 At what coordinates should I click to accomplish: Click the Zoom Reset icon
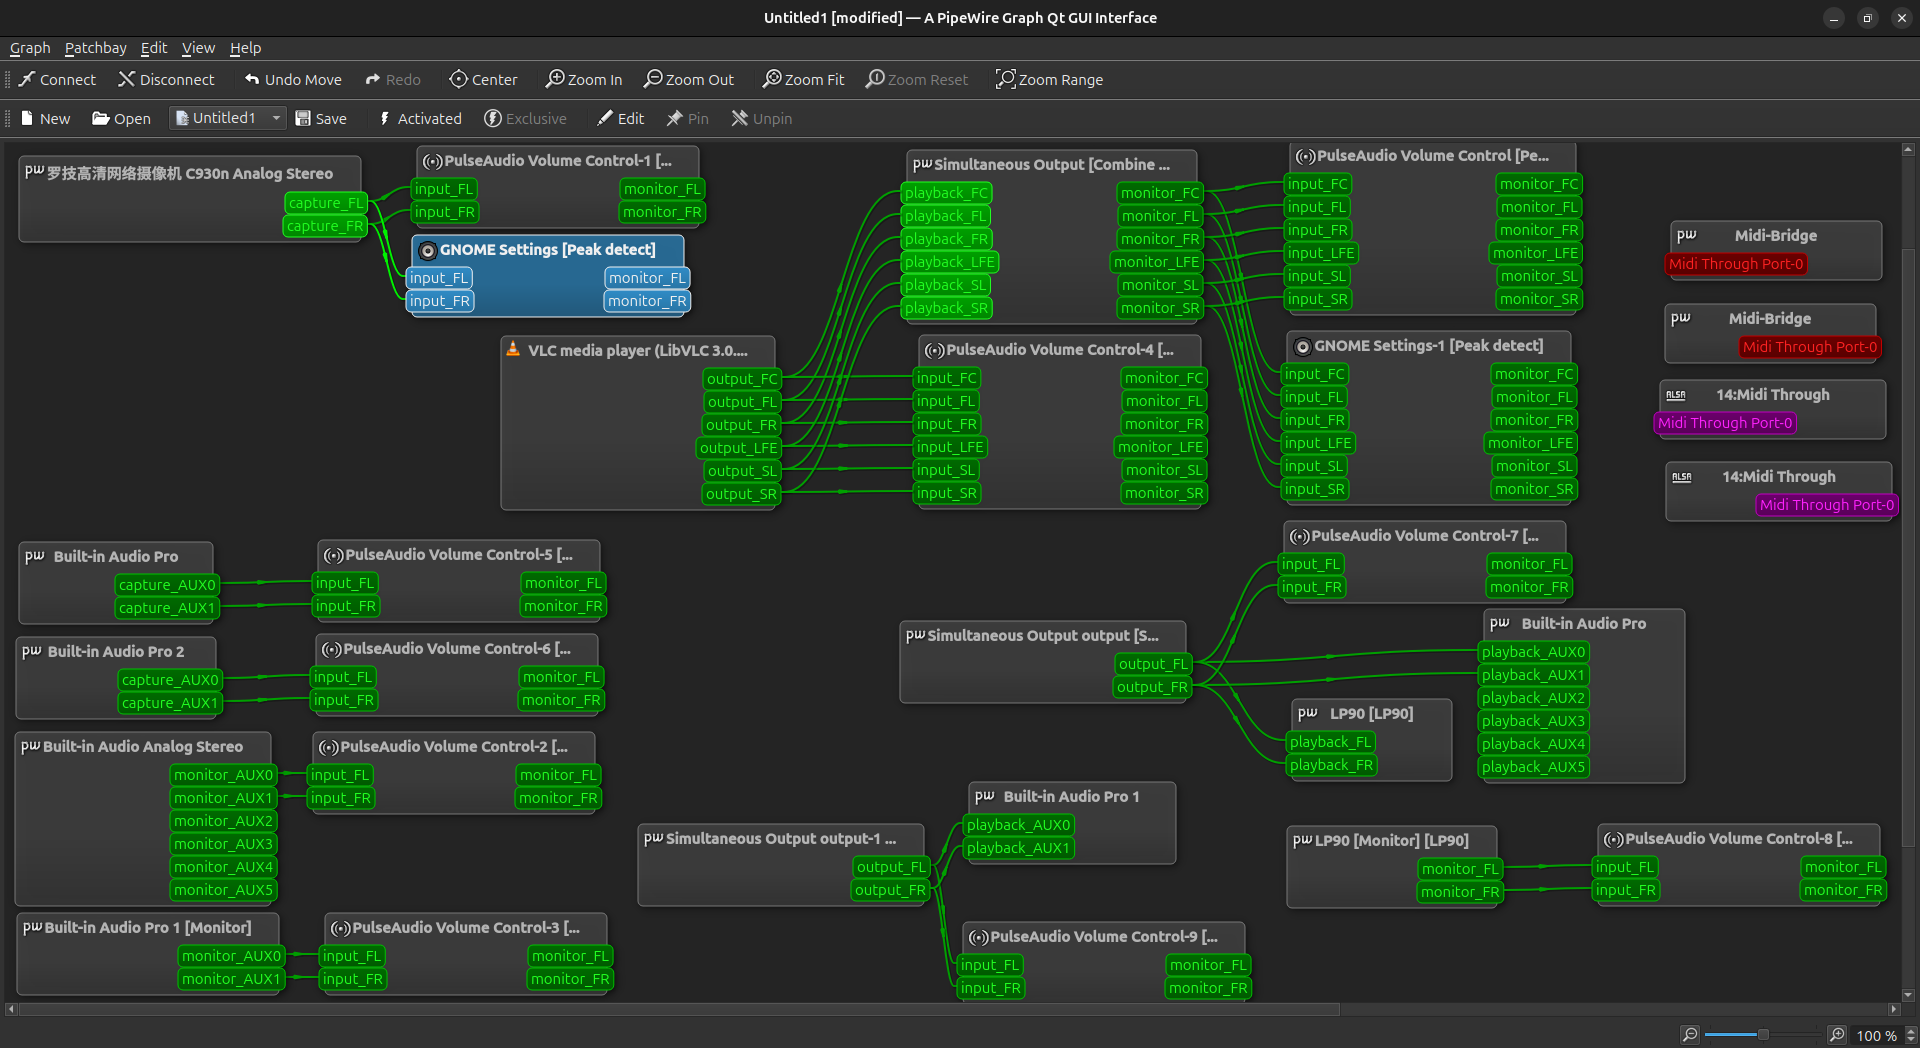pyautogui.click(x=875, y=79)
